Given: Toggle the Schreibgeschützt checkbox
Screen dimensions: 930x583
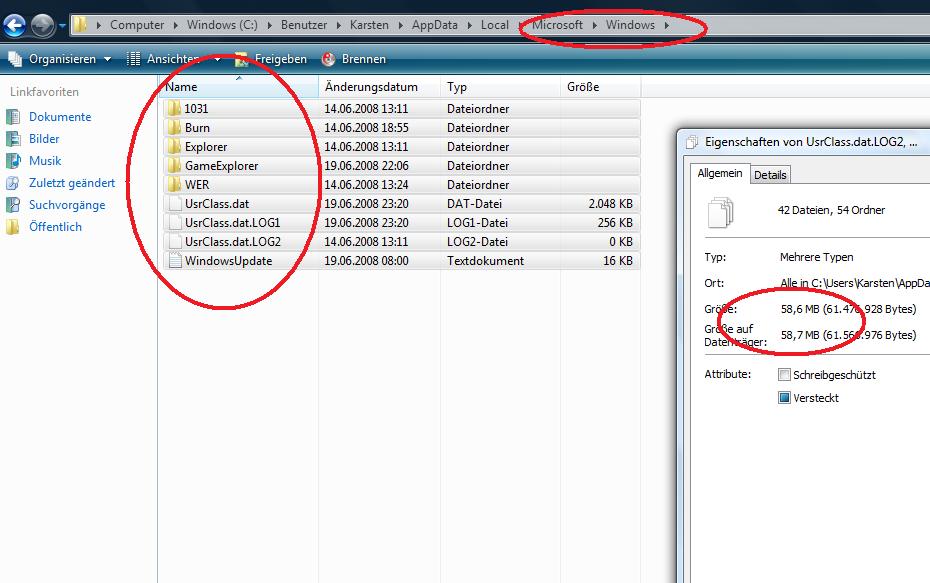Looking at the screenshot, I should 784,375.
